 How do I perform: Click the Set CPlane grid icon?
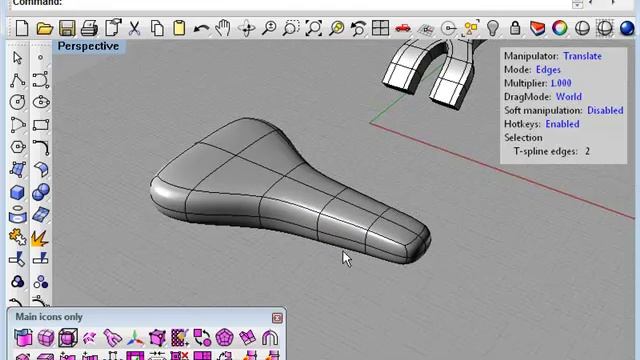(x=426, y=29)
